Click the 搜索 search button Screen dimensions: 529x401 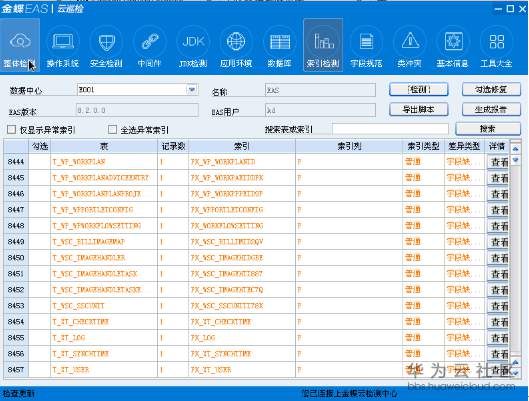click(x=488, y=129)
